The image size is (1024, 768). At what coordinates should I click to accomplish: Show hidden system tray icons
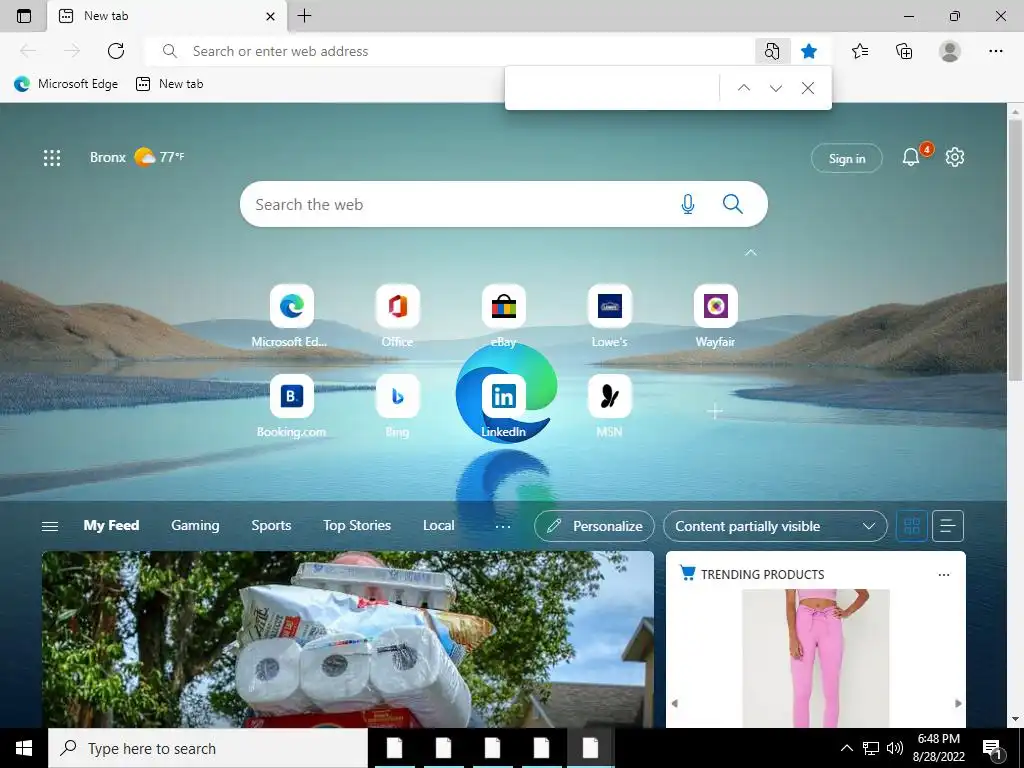click(846, 748)
